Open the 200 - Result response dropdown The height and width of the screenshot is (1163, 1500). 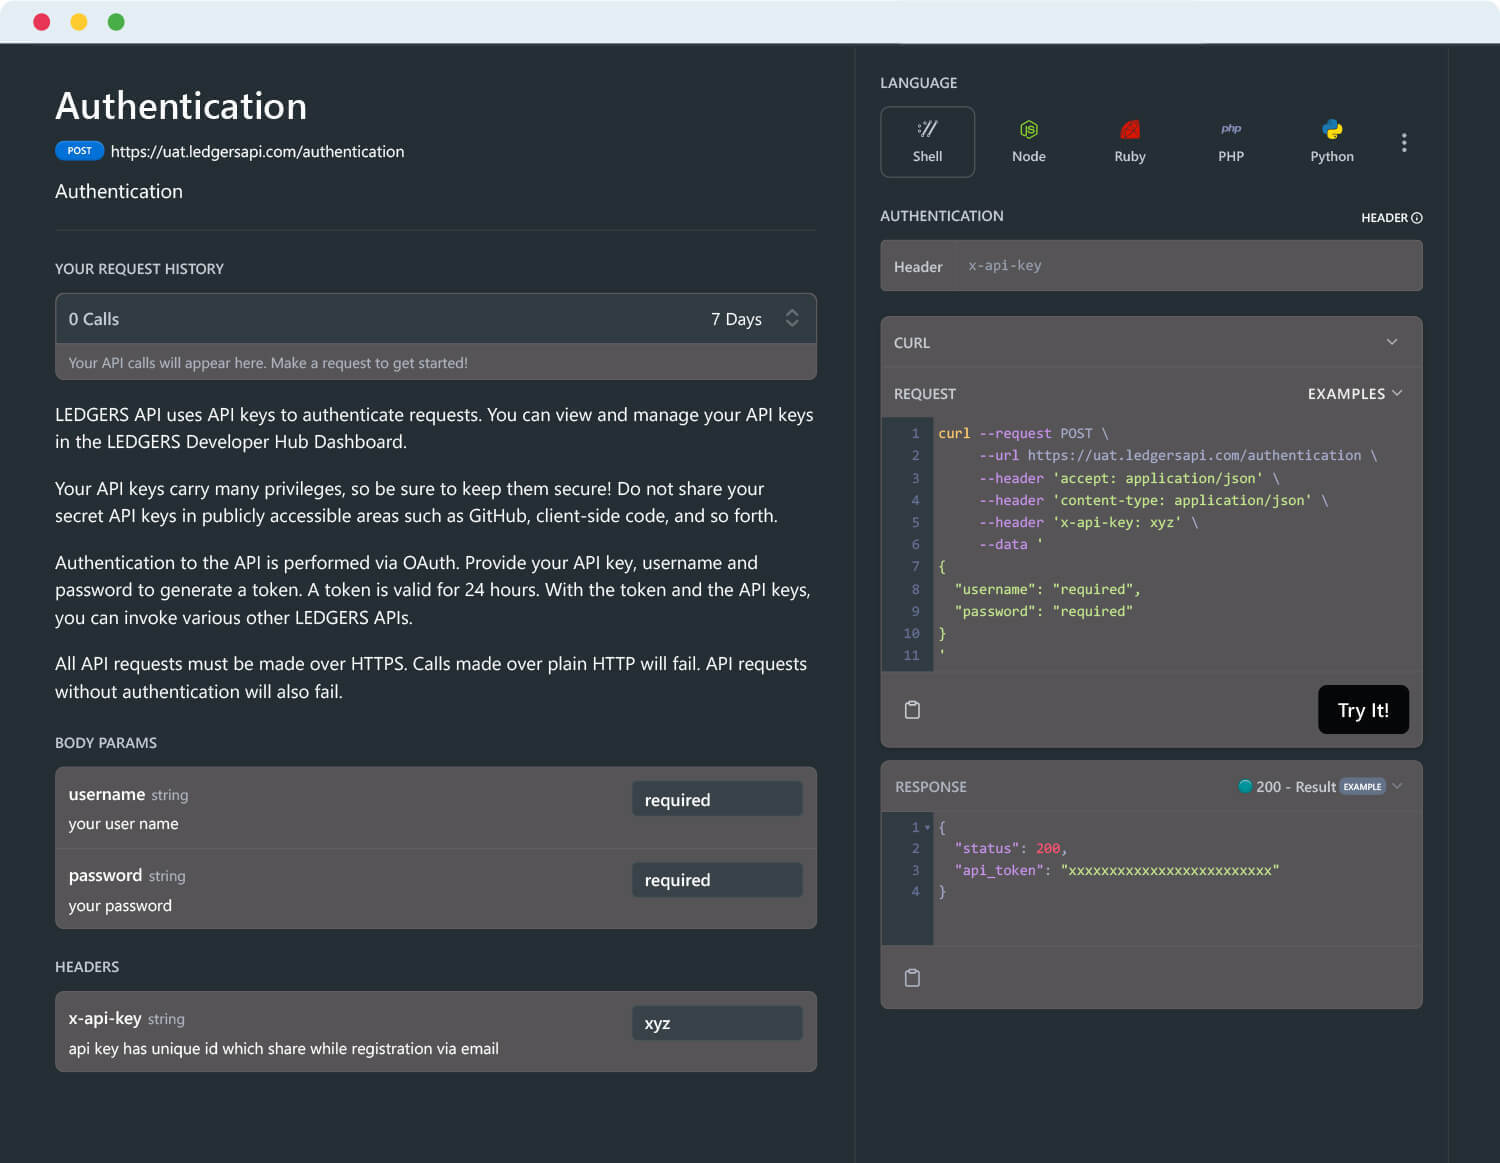1320,787
